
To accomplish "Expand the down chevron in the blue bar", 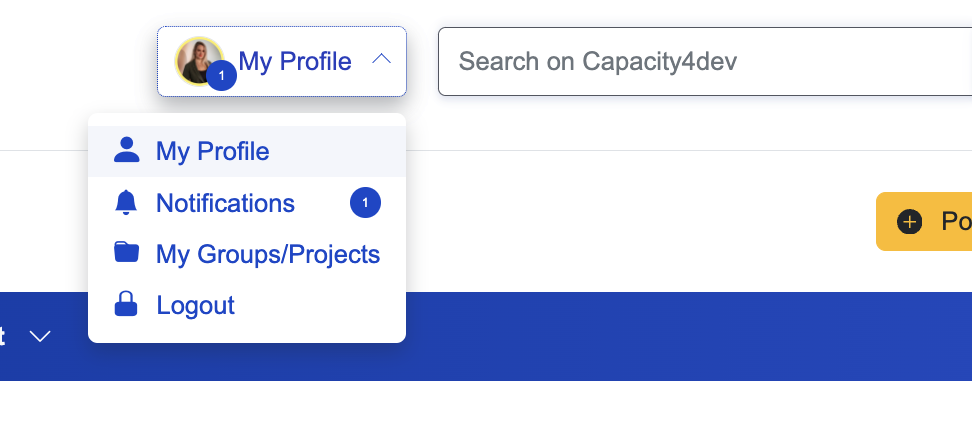I will 40,336.
